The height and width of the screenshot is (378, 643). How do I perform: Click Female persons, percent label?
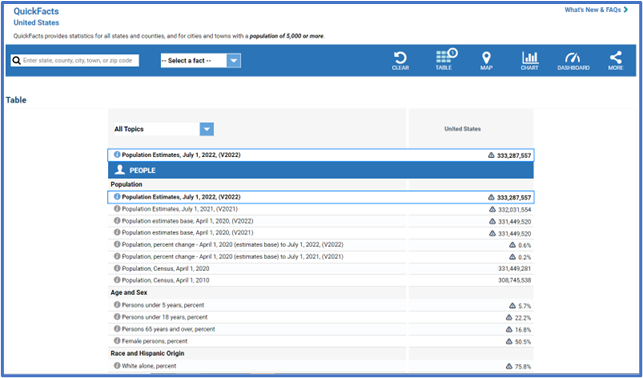[155, 341]
